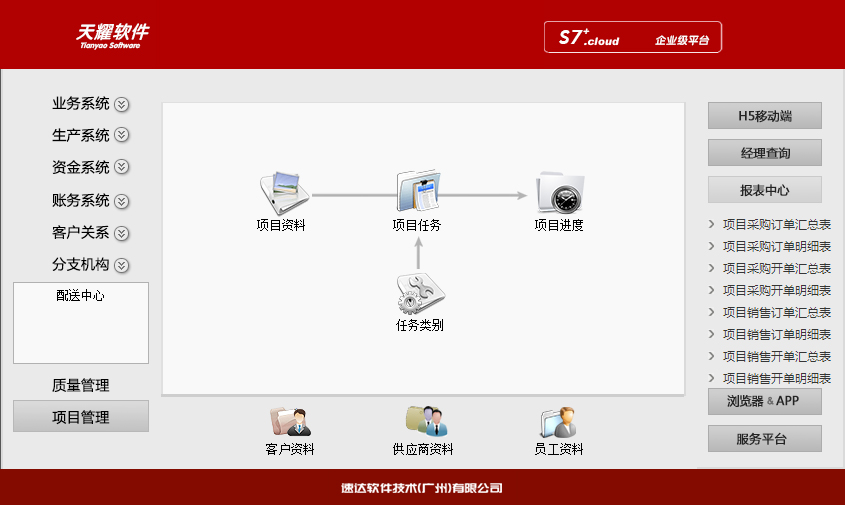Click the S7 cloud 企业级平台 logo
The height and width of the screenshot is (505, 845).
click(633, 38)
